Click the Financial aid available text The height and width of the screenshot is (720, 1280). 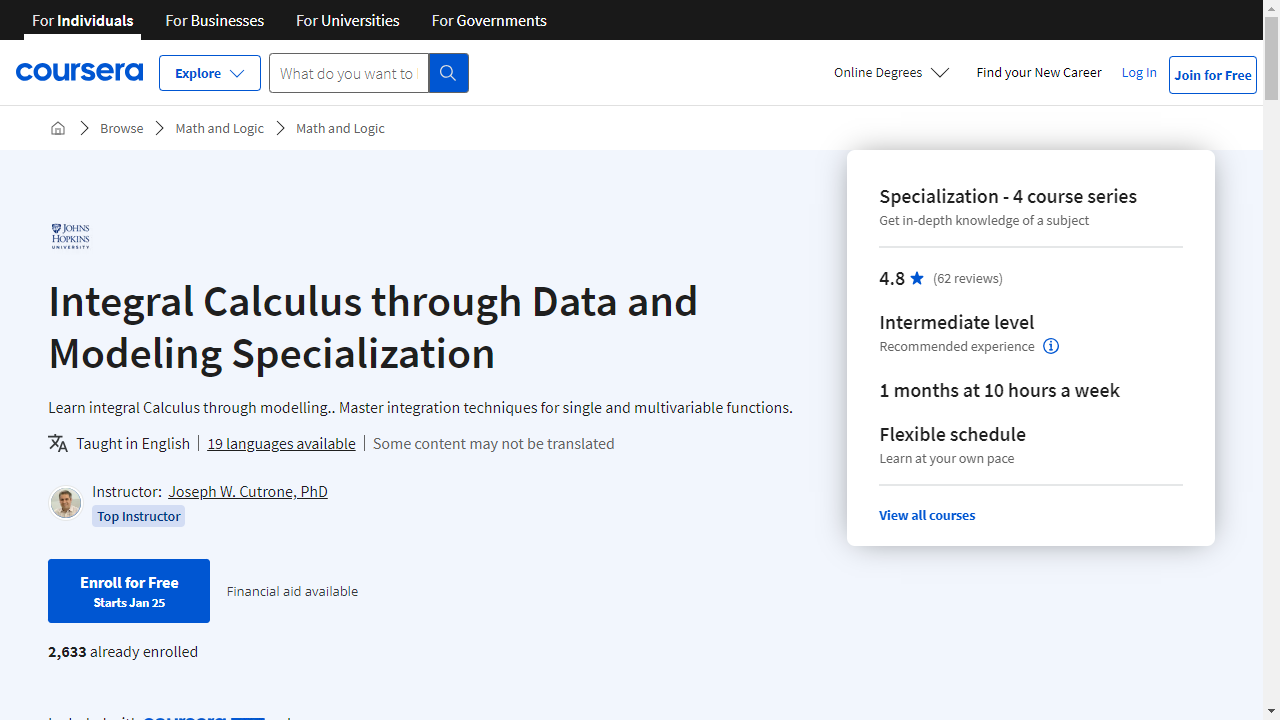[x=292, y=591]
